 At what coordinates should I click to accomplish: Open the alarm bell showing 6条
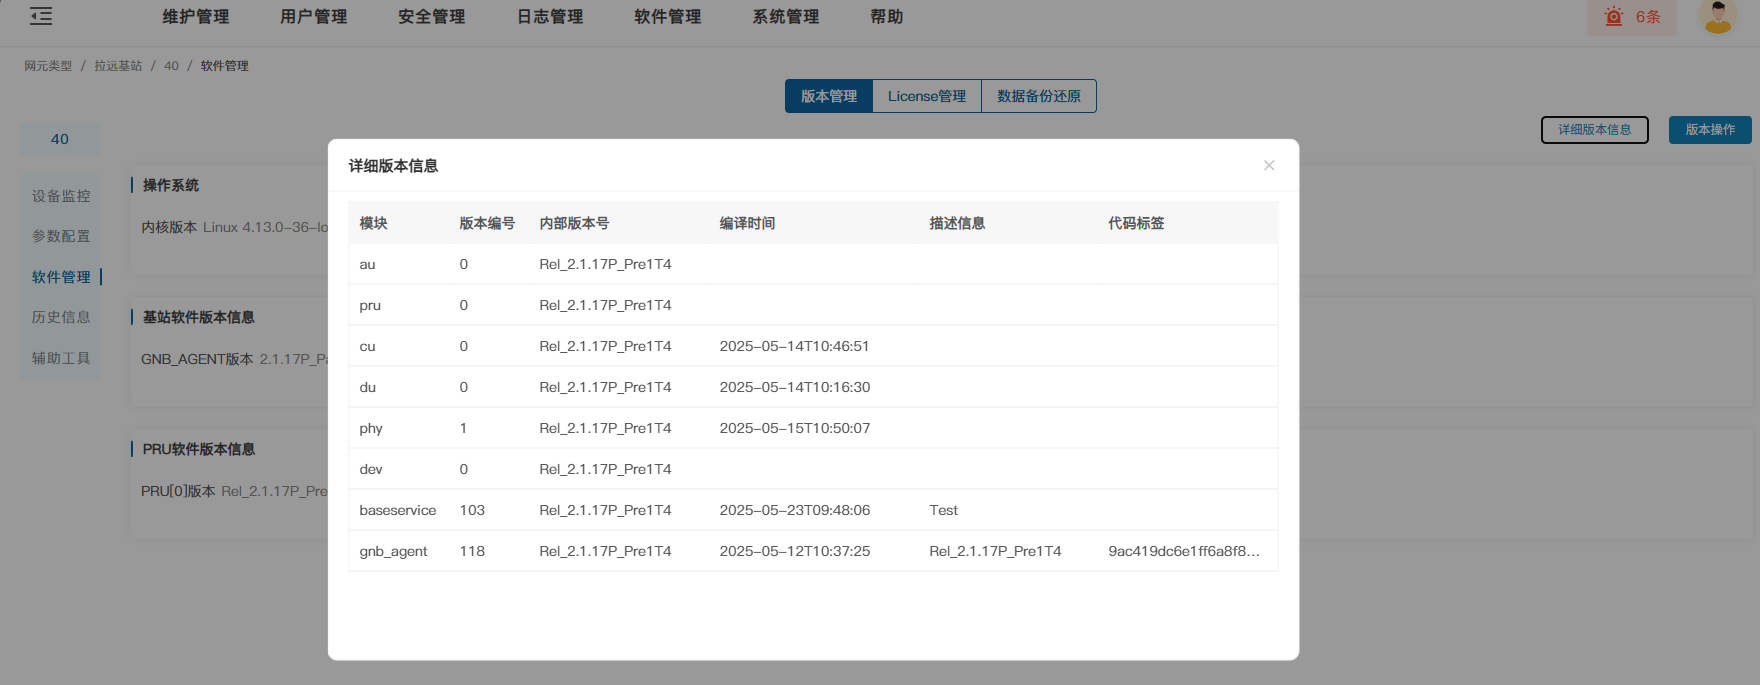1632,17
